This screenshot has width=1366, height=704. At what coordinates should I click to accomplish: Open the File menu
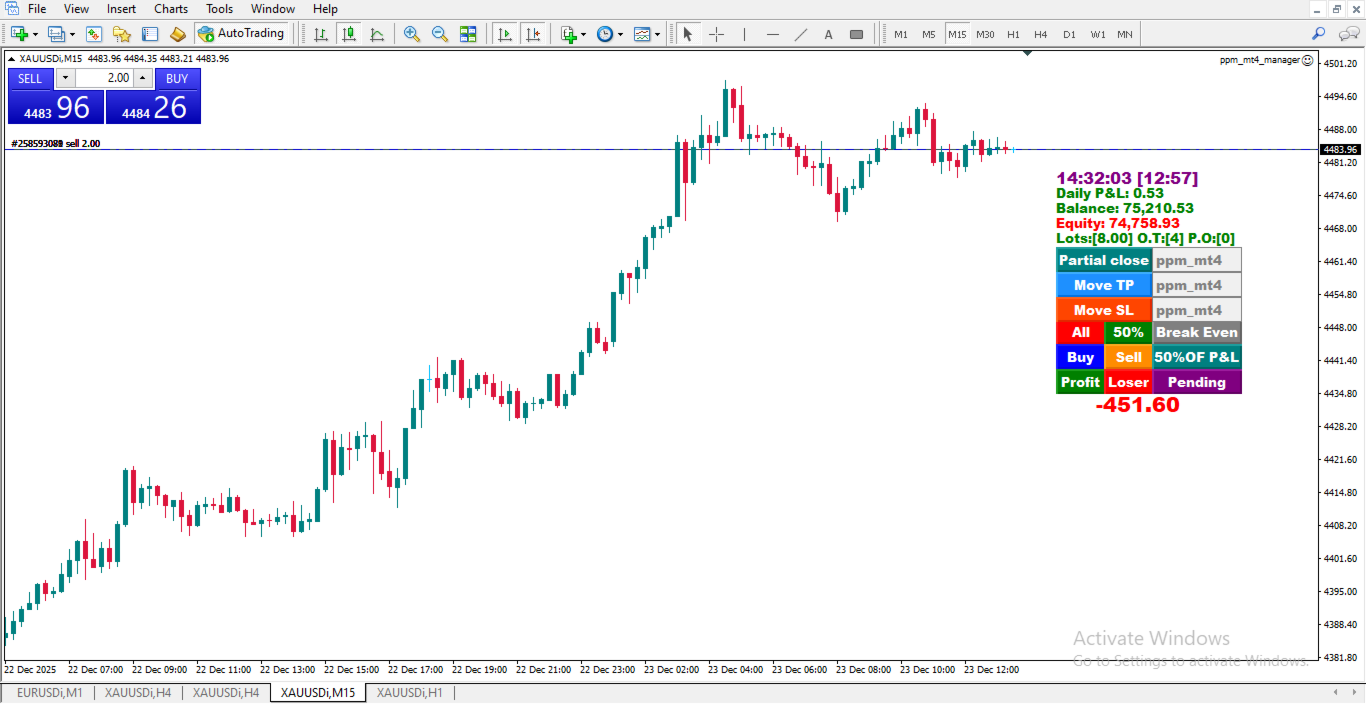[x=37, y=9]
